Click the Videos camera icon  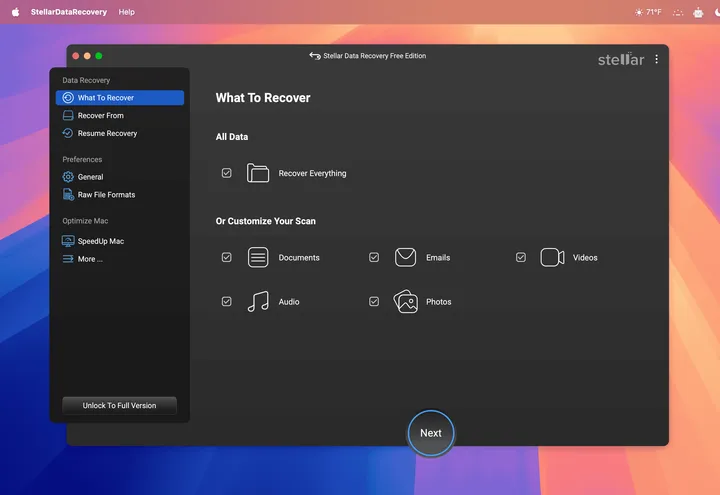click(552, 257)
